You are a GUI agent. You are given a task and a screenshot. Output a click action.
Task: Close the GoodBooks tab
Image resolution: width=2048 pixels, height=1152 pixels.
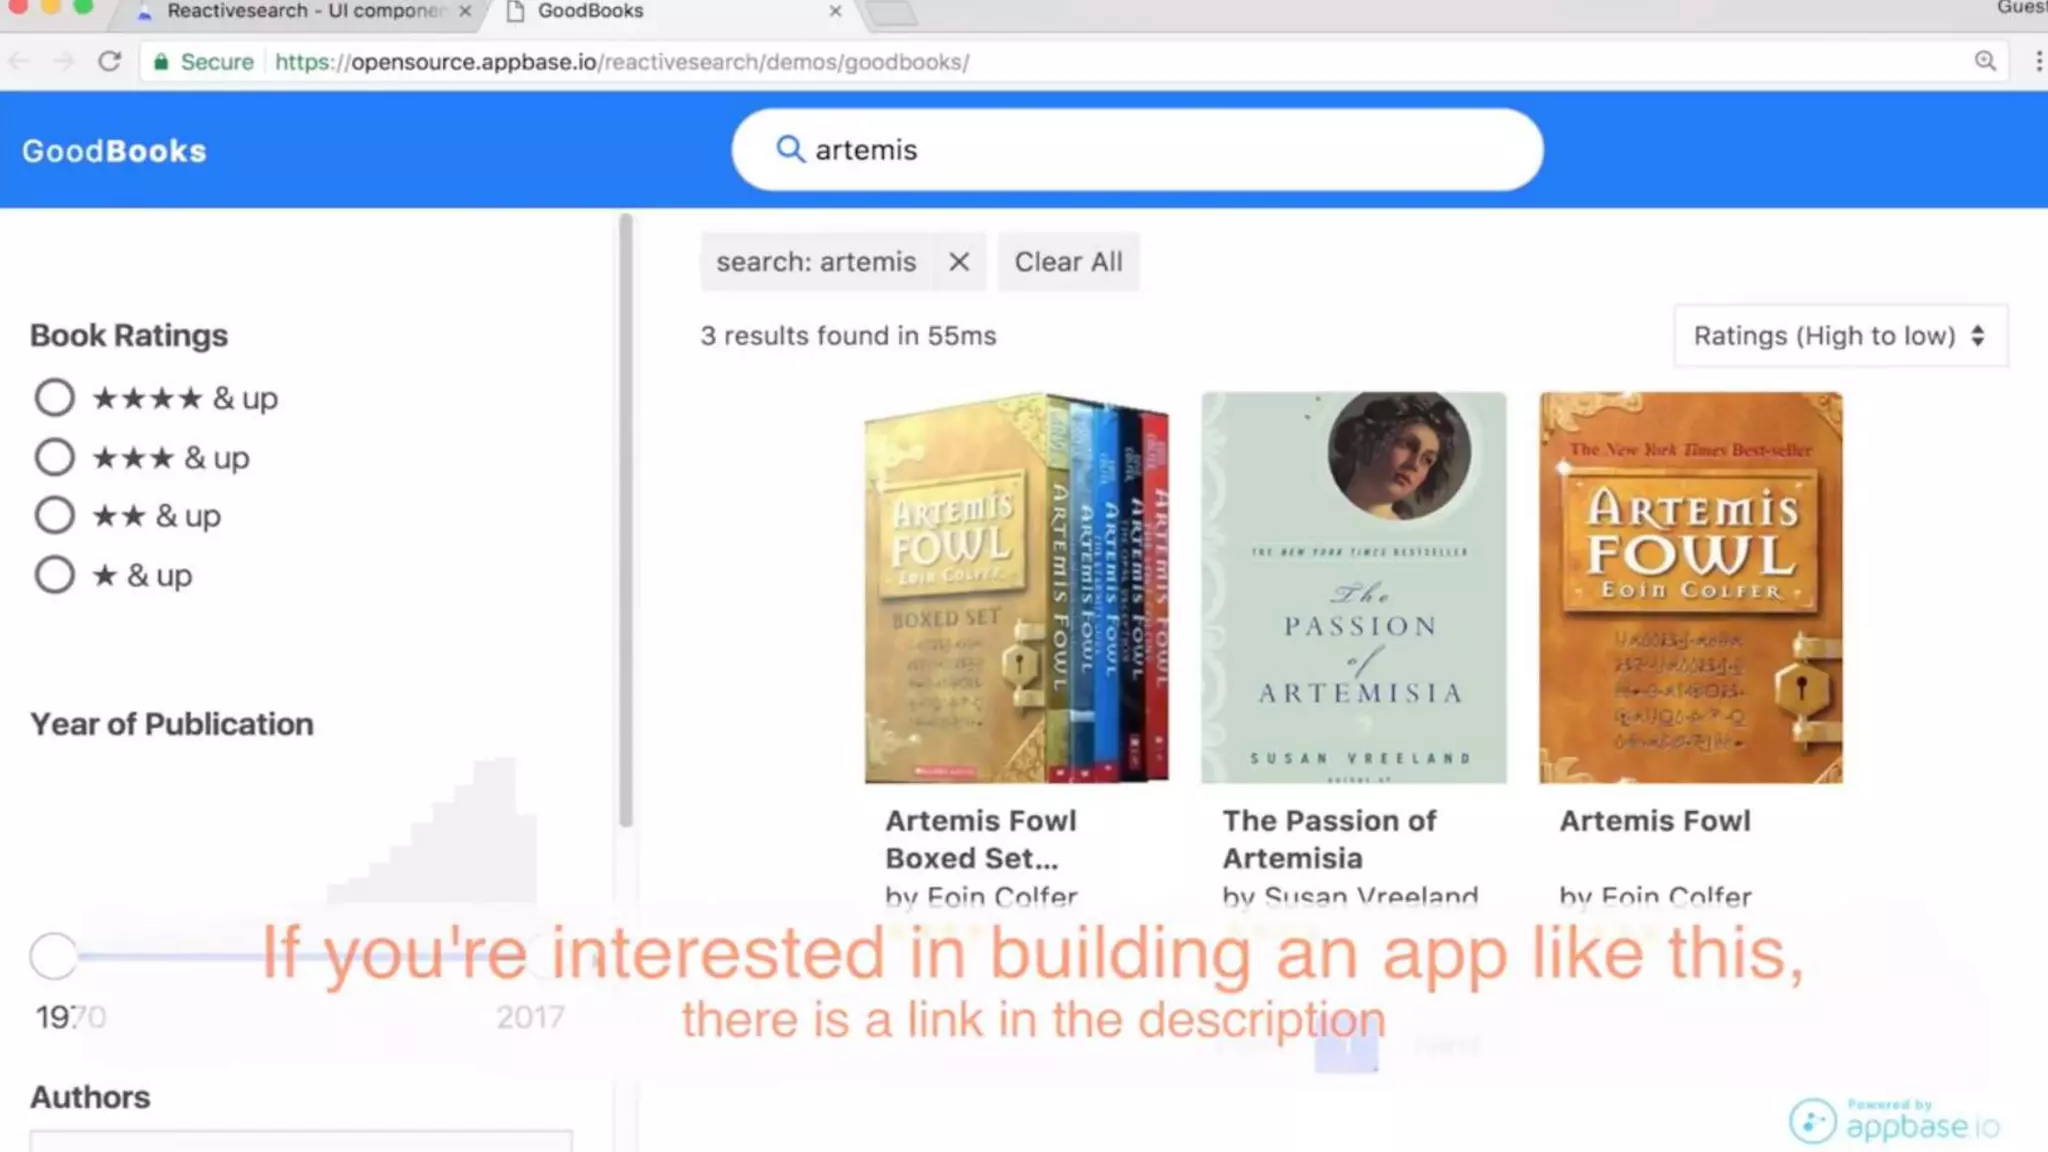(x=835, y=11)
